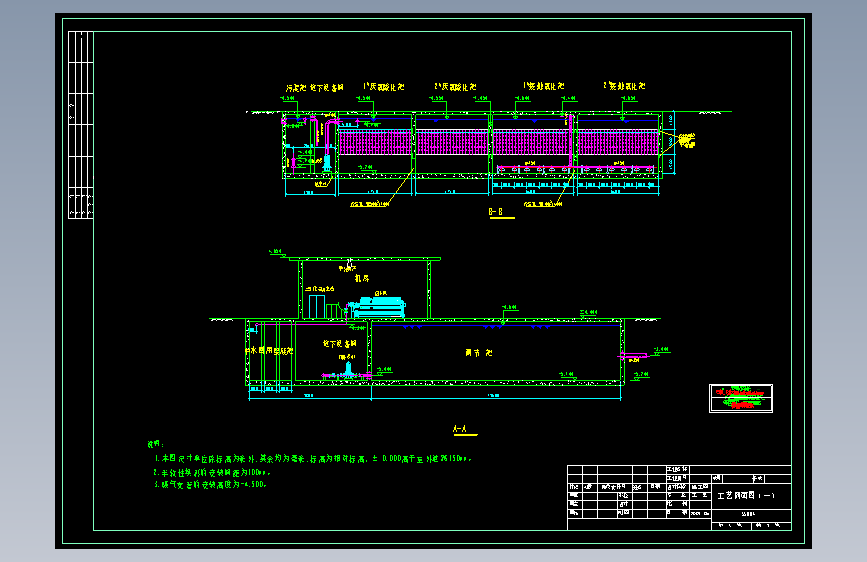The height and width of the screenshot is (562, 867).
Task: Click the magenta outlet pipe on 调节池 right wall
Action: pos(633,356)
